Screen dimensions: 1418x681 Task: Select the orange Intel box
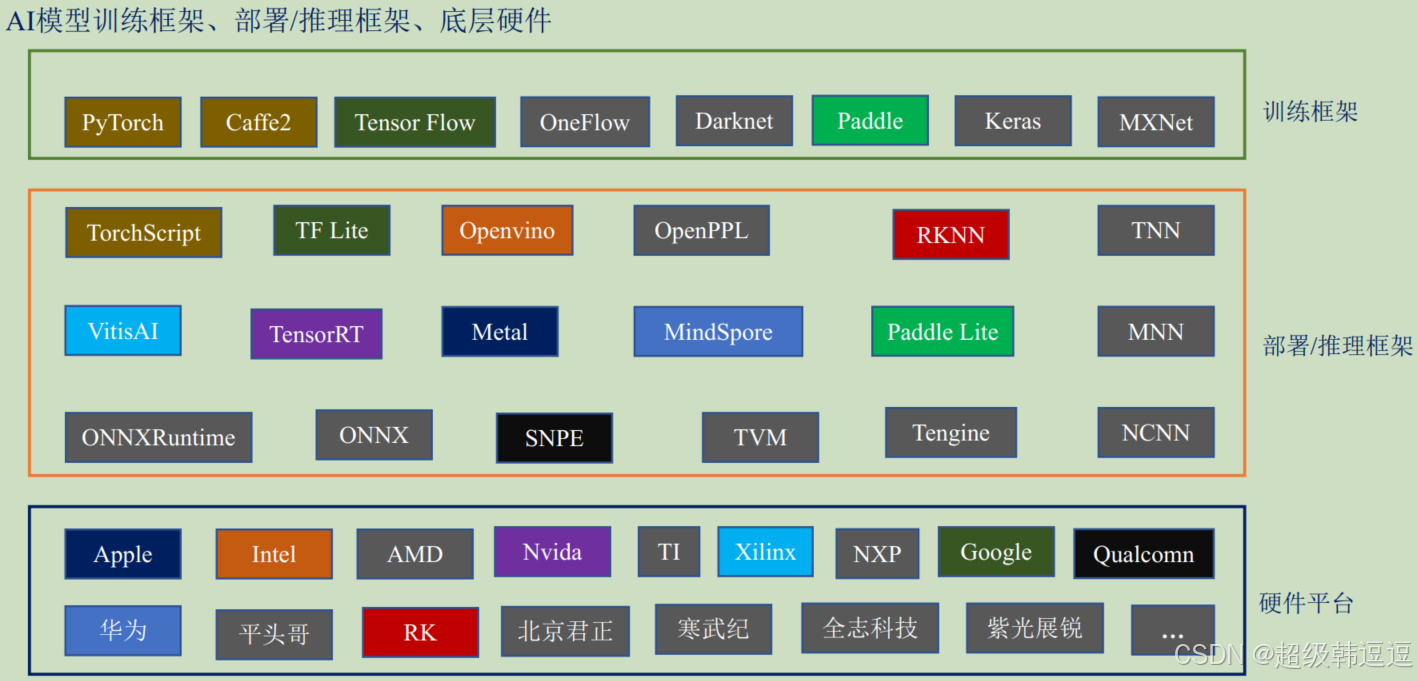tap(274, 554)
